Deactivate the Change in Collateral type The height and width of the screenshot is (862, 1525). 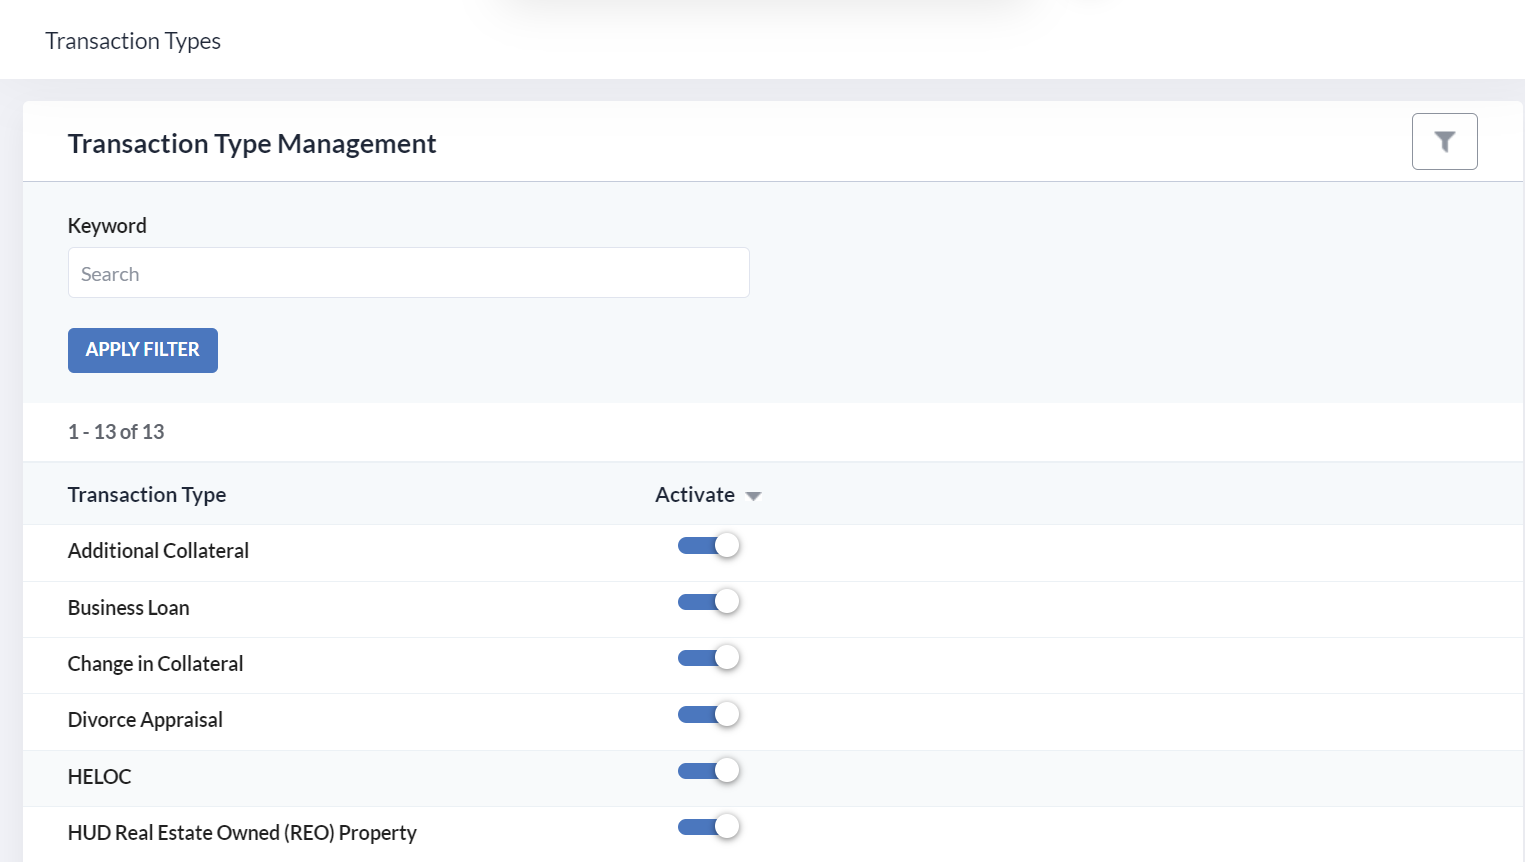pyautogui.click(x=709, y=657)
